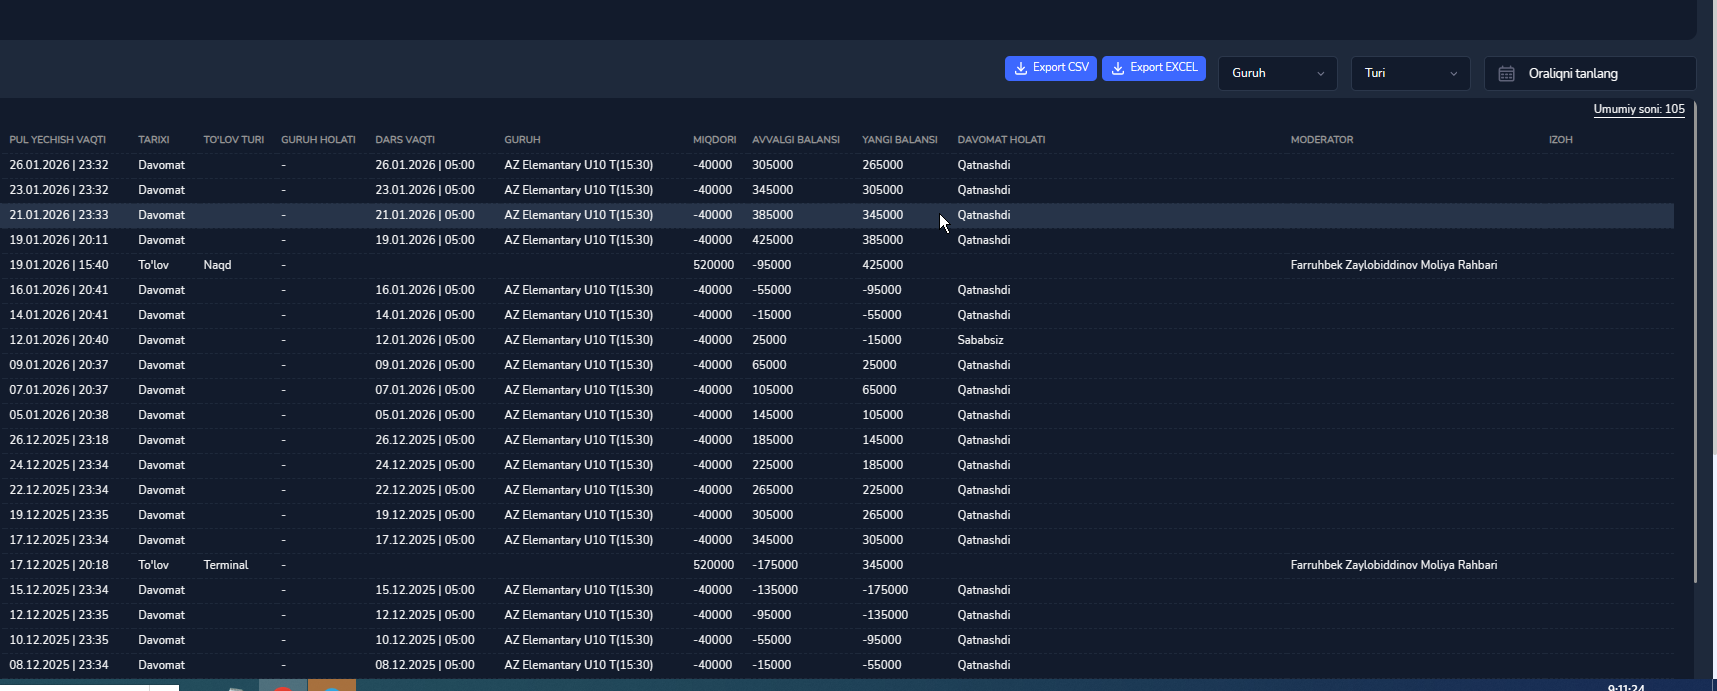Click the Export EXCEL button
This screenshot has width=1717, height=691.
click(1153, 68)
